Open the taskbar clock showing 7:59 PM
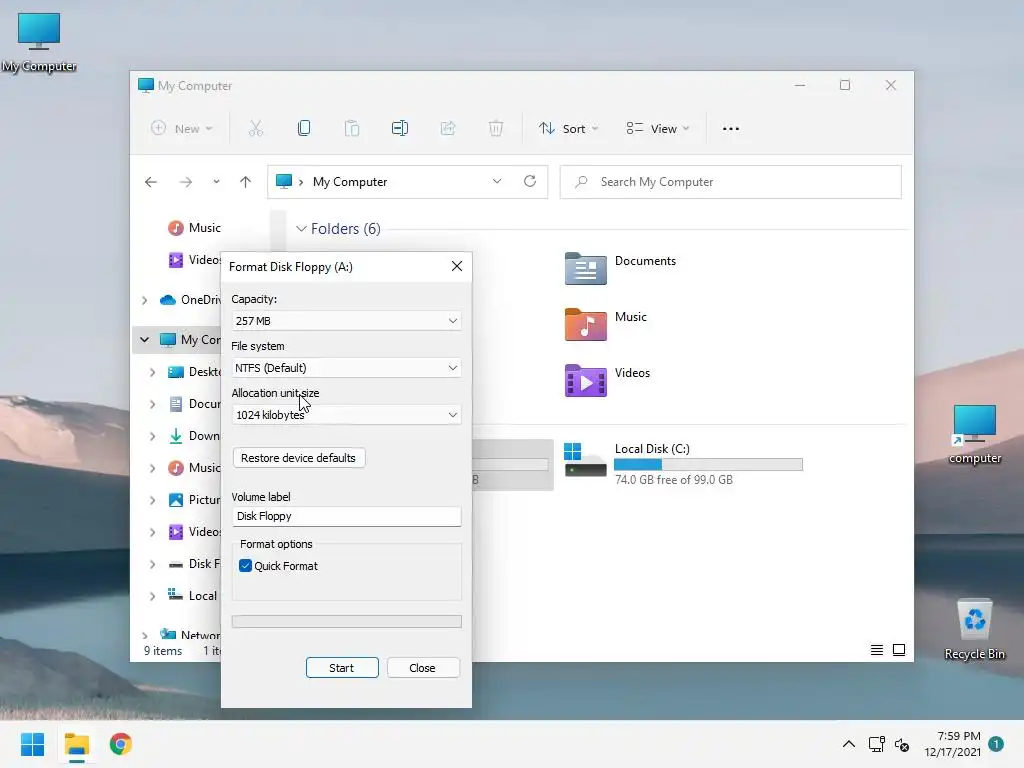This screenshot has width=1024, height=768. pyautogui.click(x=953, y=744)
